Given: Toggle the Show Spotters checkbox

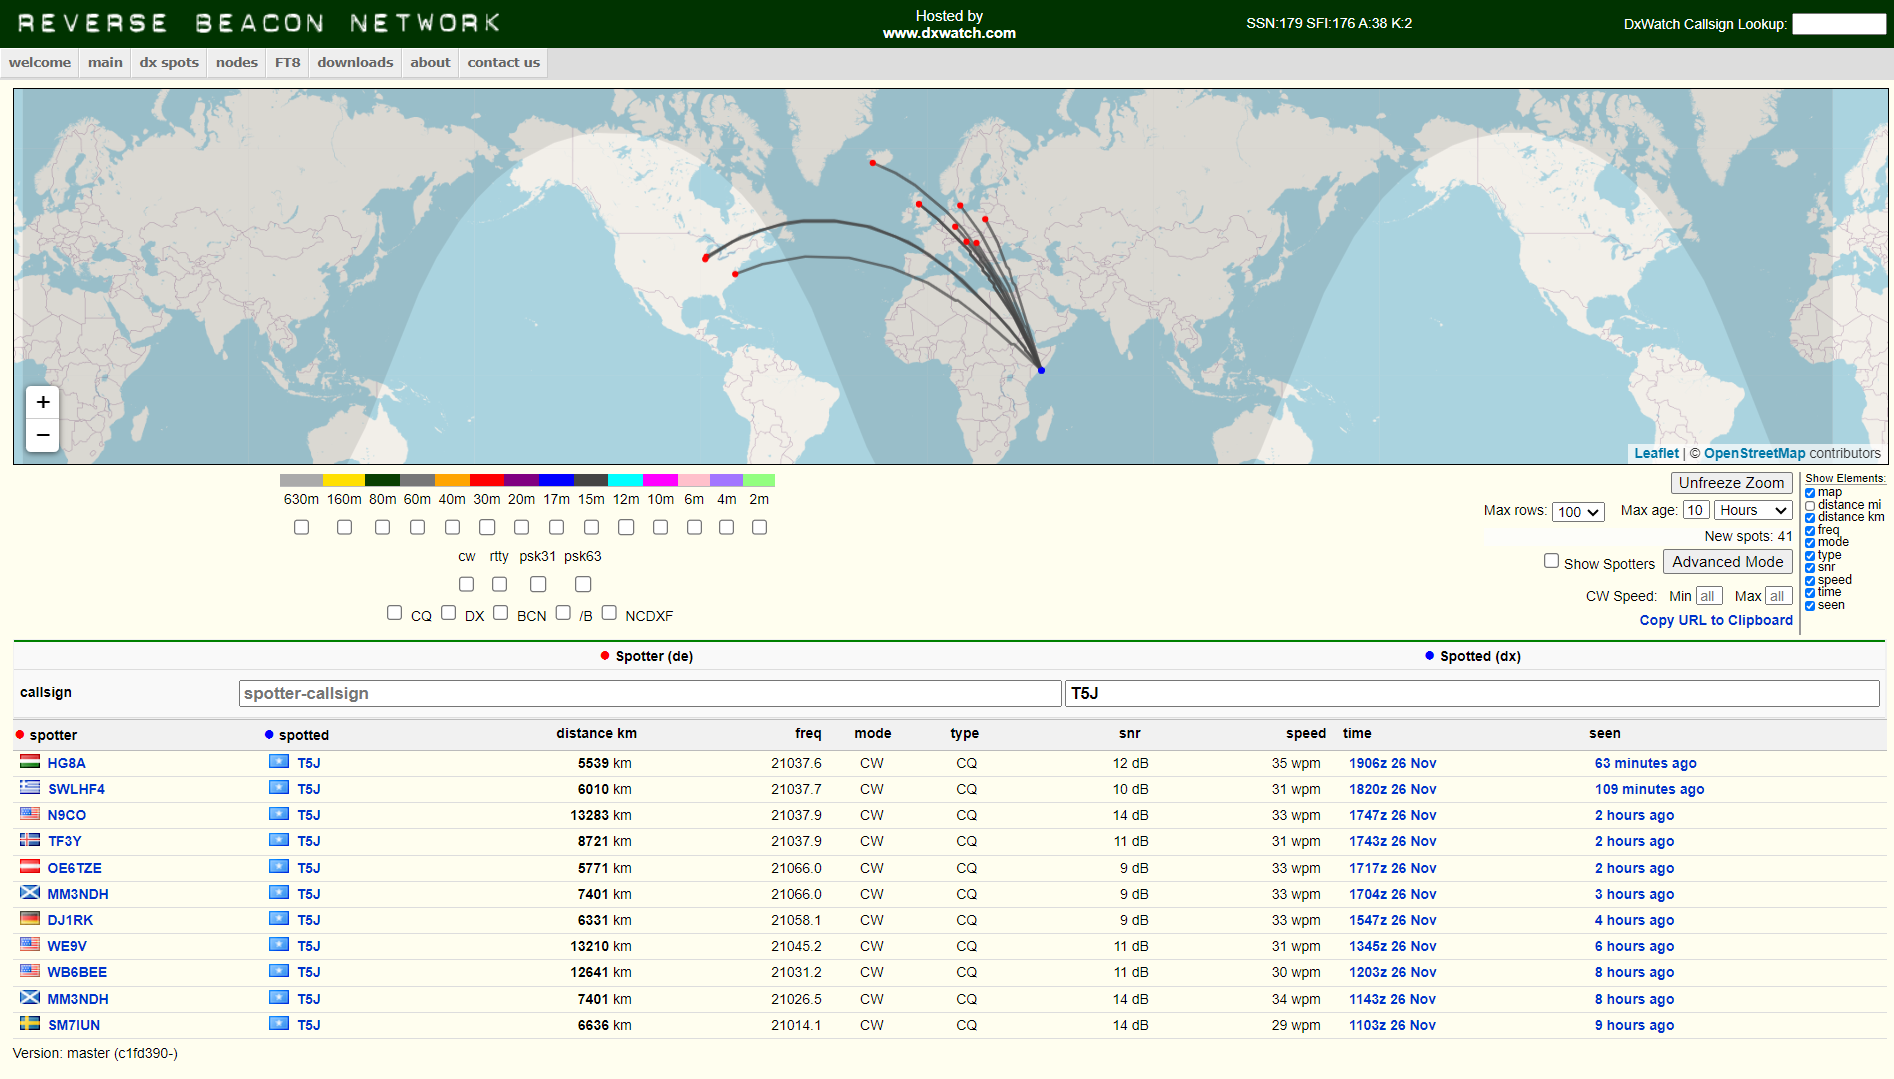Looking at the screenshot, I should pos(1551,561).
